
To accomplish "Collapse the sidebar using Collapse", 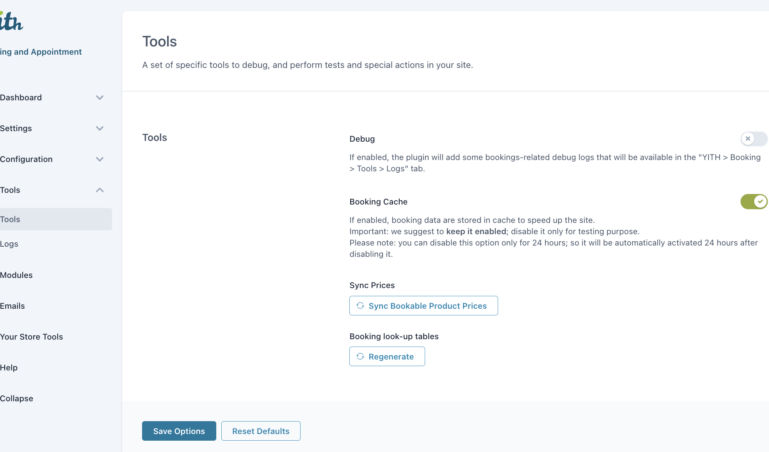I will point(16,398).
